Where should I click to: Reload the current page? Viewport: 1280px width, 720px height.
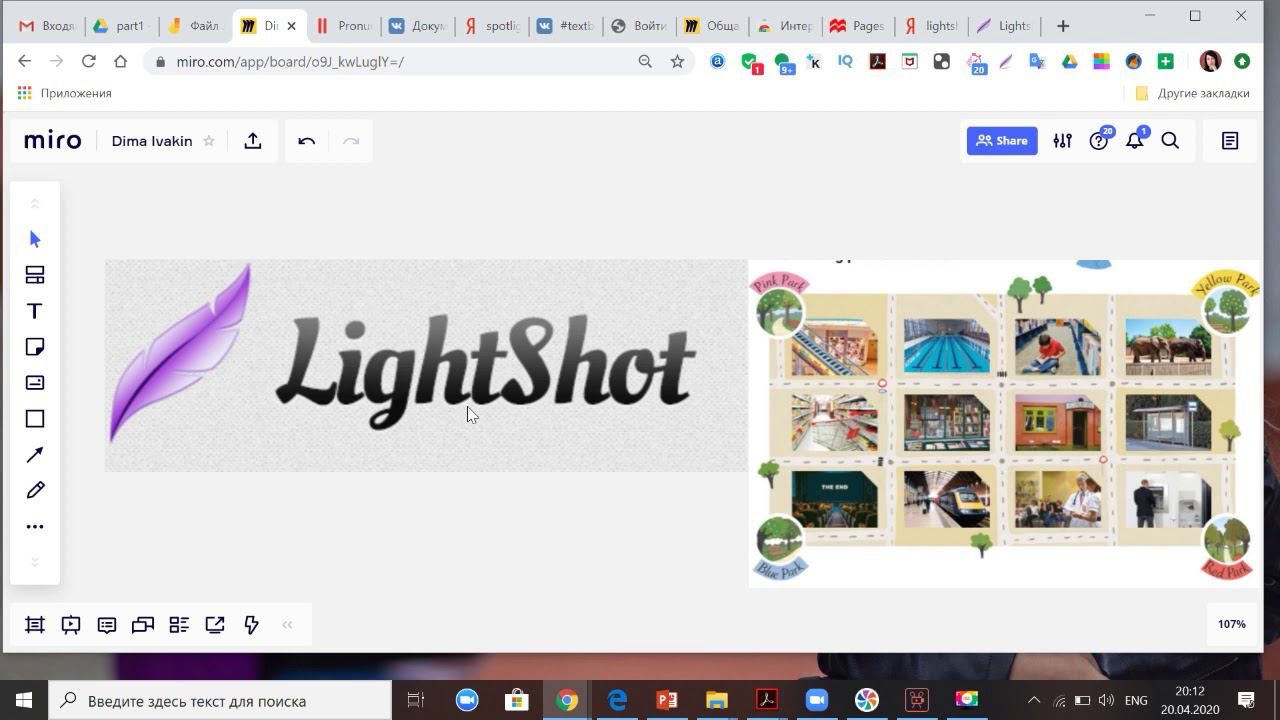[89, 62]
